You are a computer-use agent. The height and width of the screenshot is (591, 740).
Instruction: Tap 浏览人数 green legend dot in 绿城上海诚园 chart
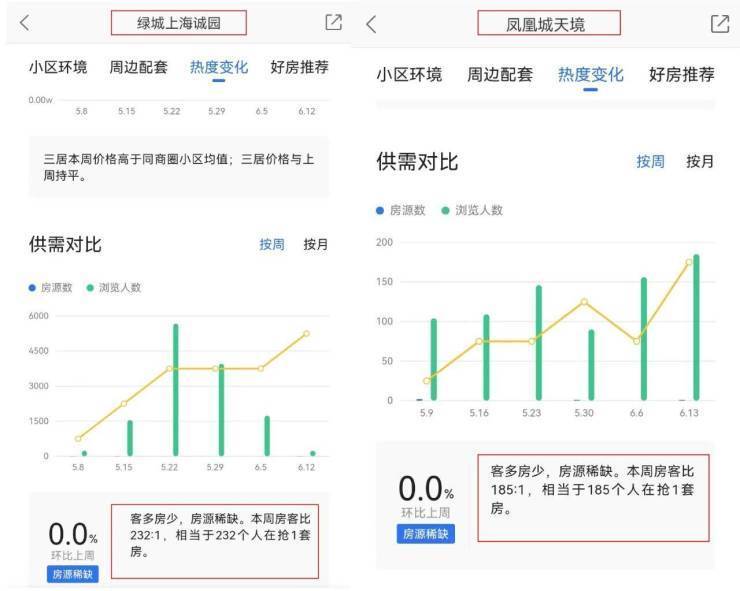(90, 288)
